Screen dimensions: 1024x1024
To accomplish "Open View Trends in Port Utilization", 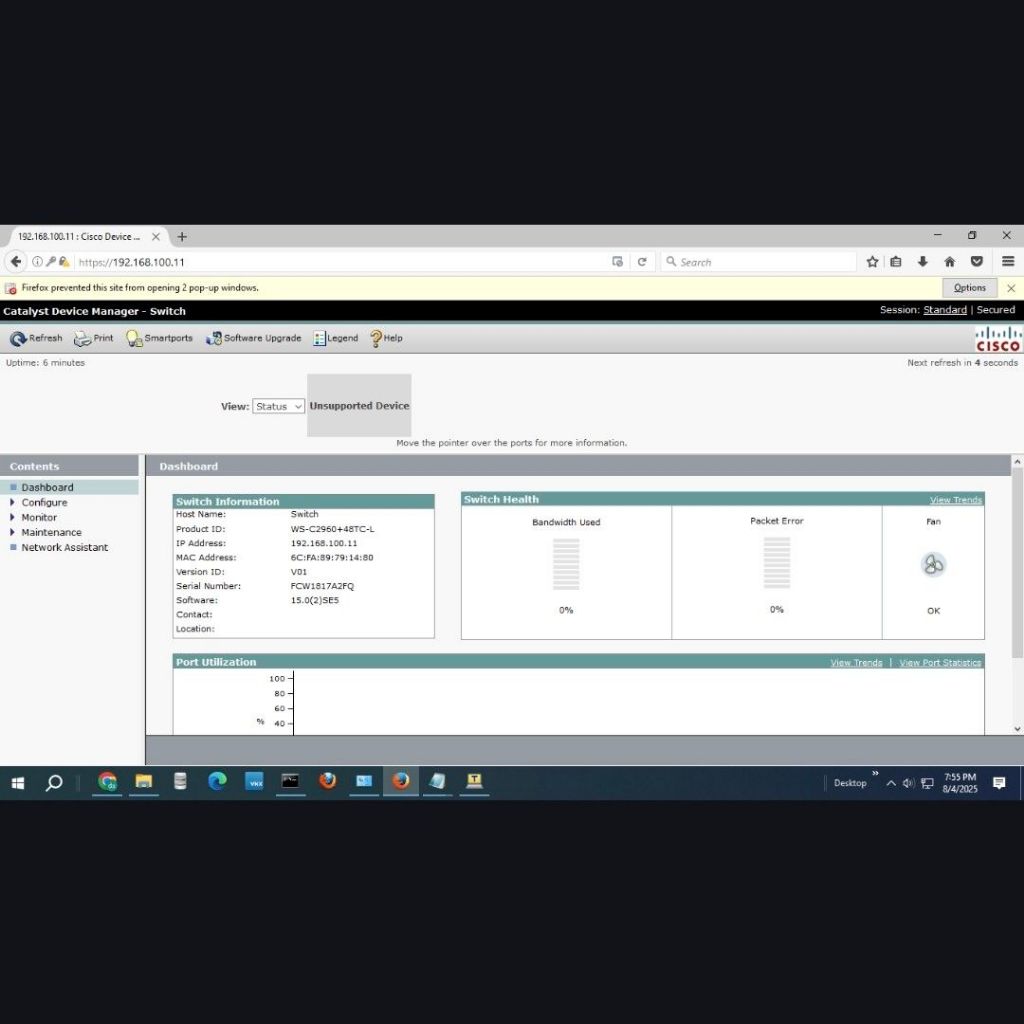I will click(x=856, y=663).
